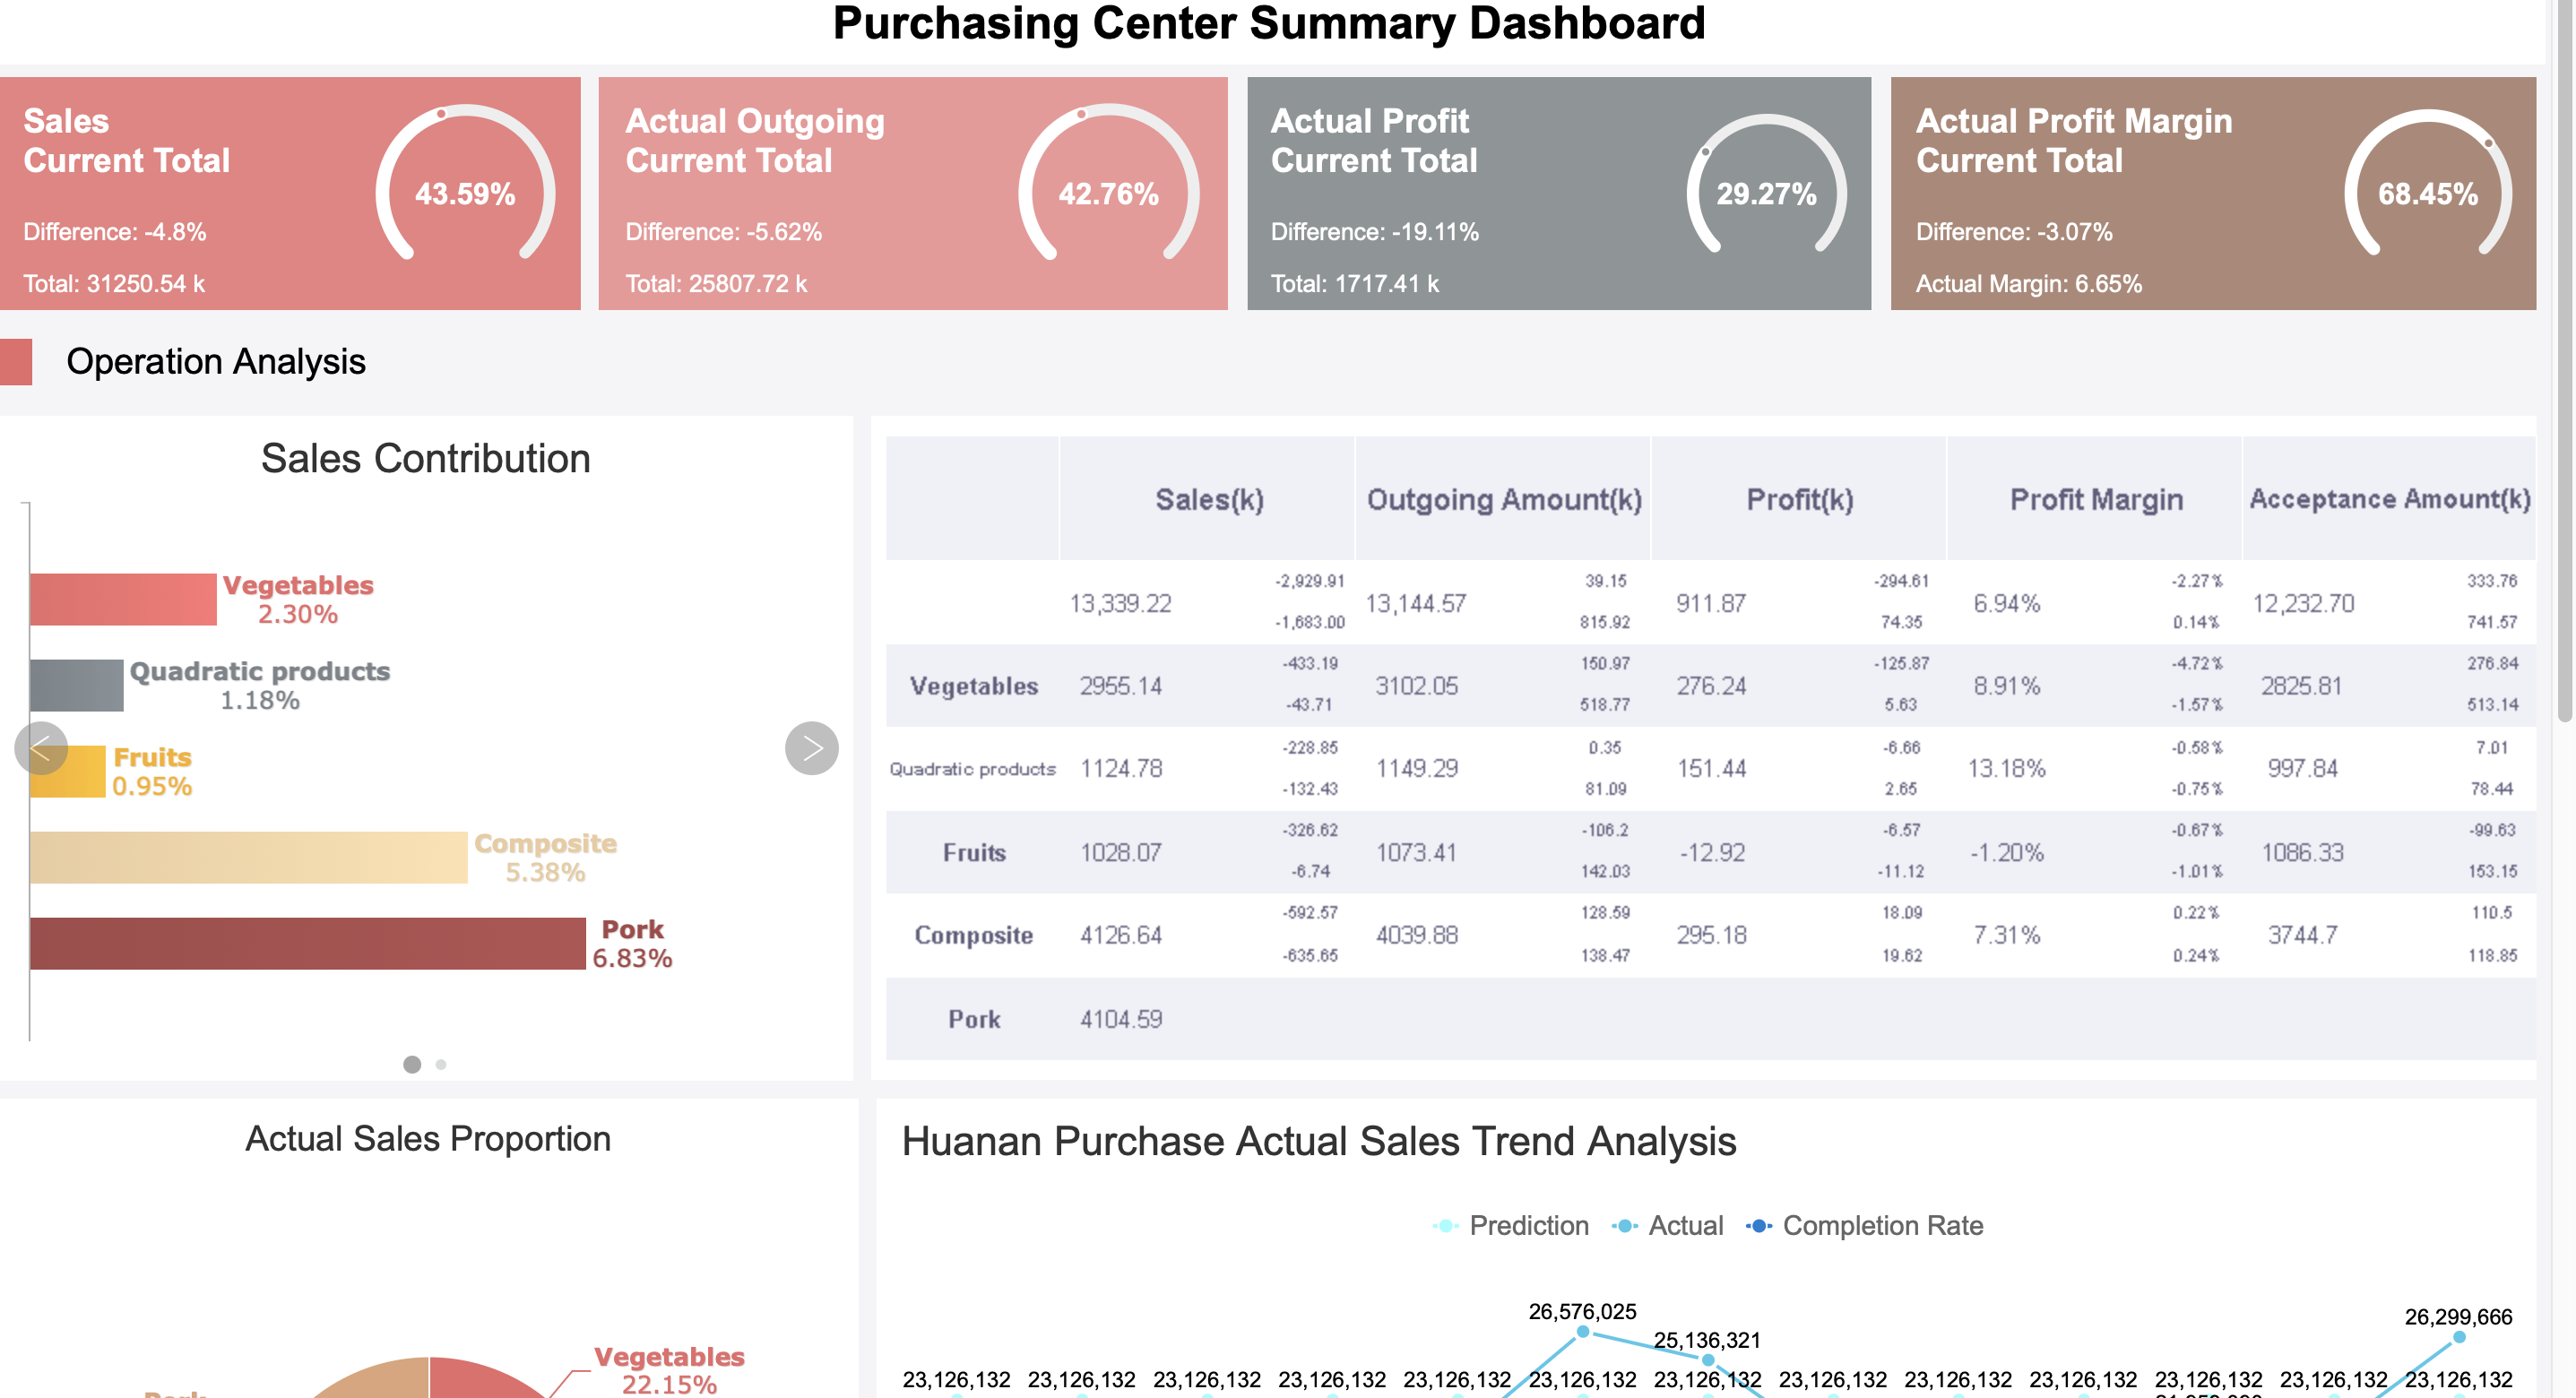
Task: Toggle the Completion Rate legend series
Action: tap(1864, 1225)
